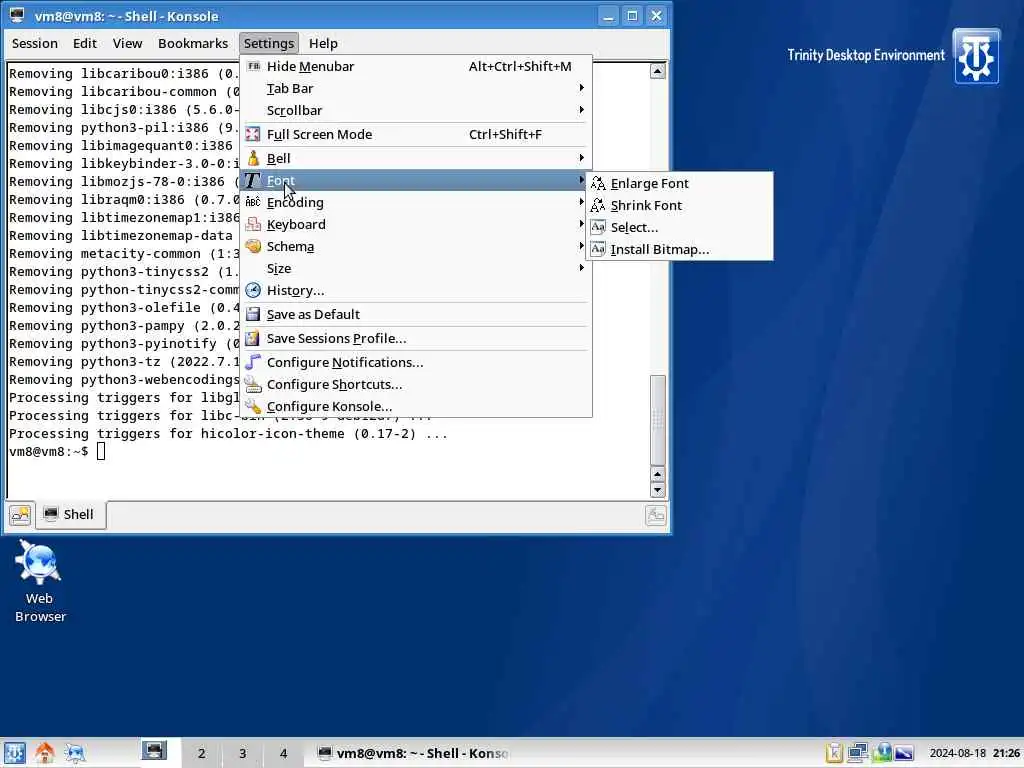Click the Hide Menubar icon
This screenshot has height=768, width=1024.
[253, 66]
